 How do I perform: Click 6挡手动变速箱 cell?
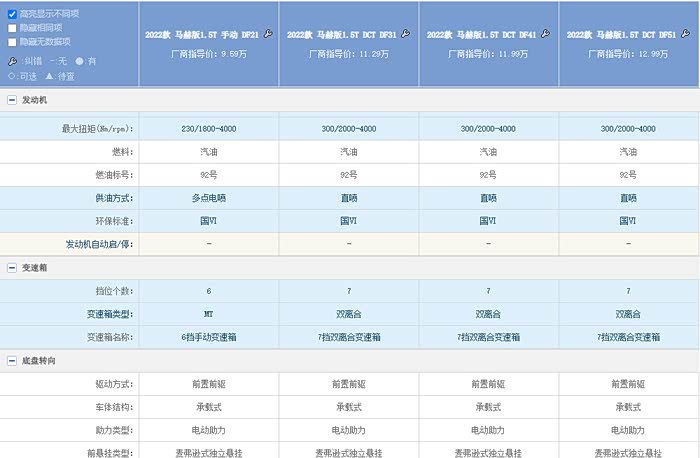pos(208,337)
